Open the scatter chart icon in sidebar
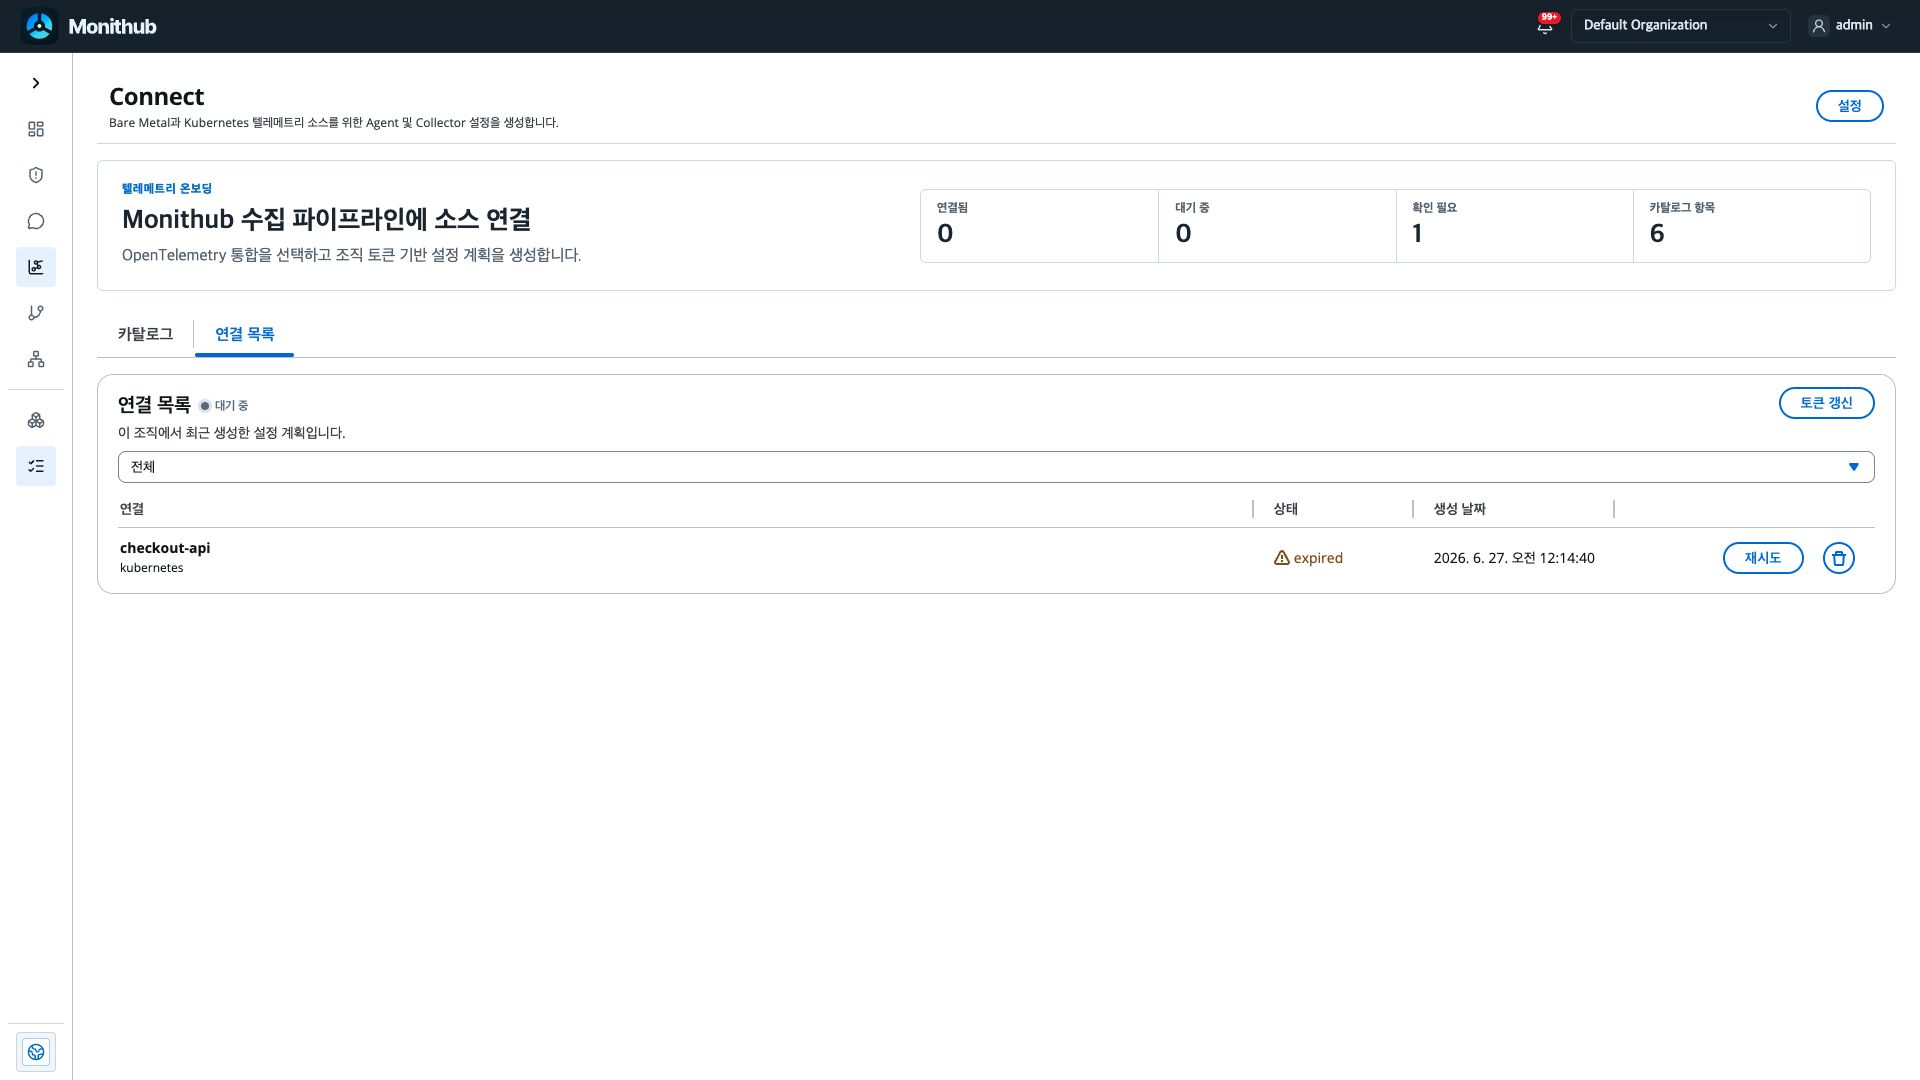1920x1080 pixels. coord(36,267)
